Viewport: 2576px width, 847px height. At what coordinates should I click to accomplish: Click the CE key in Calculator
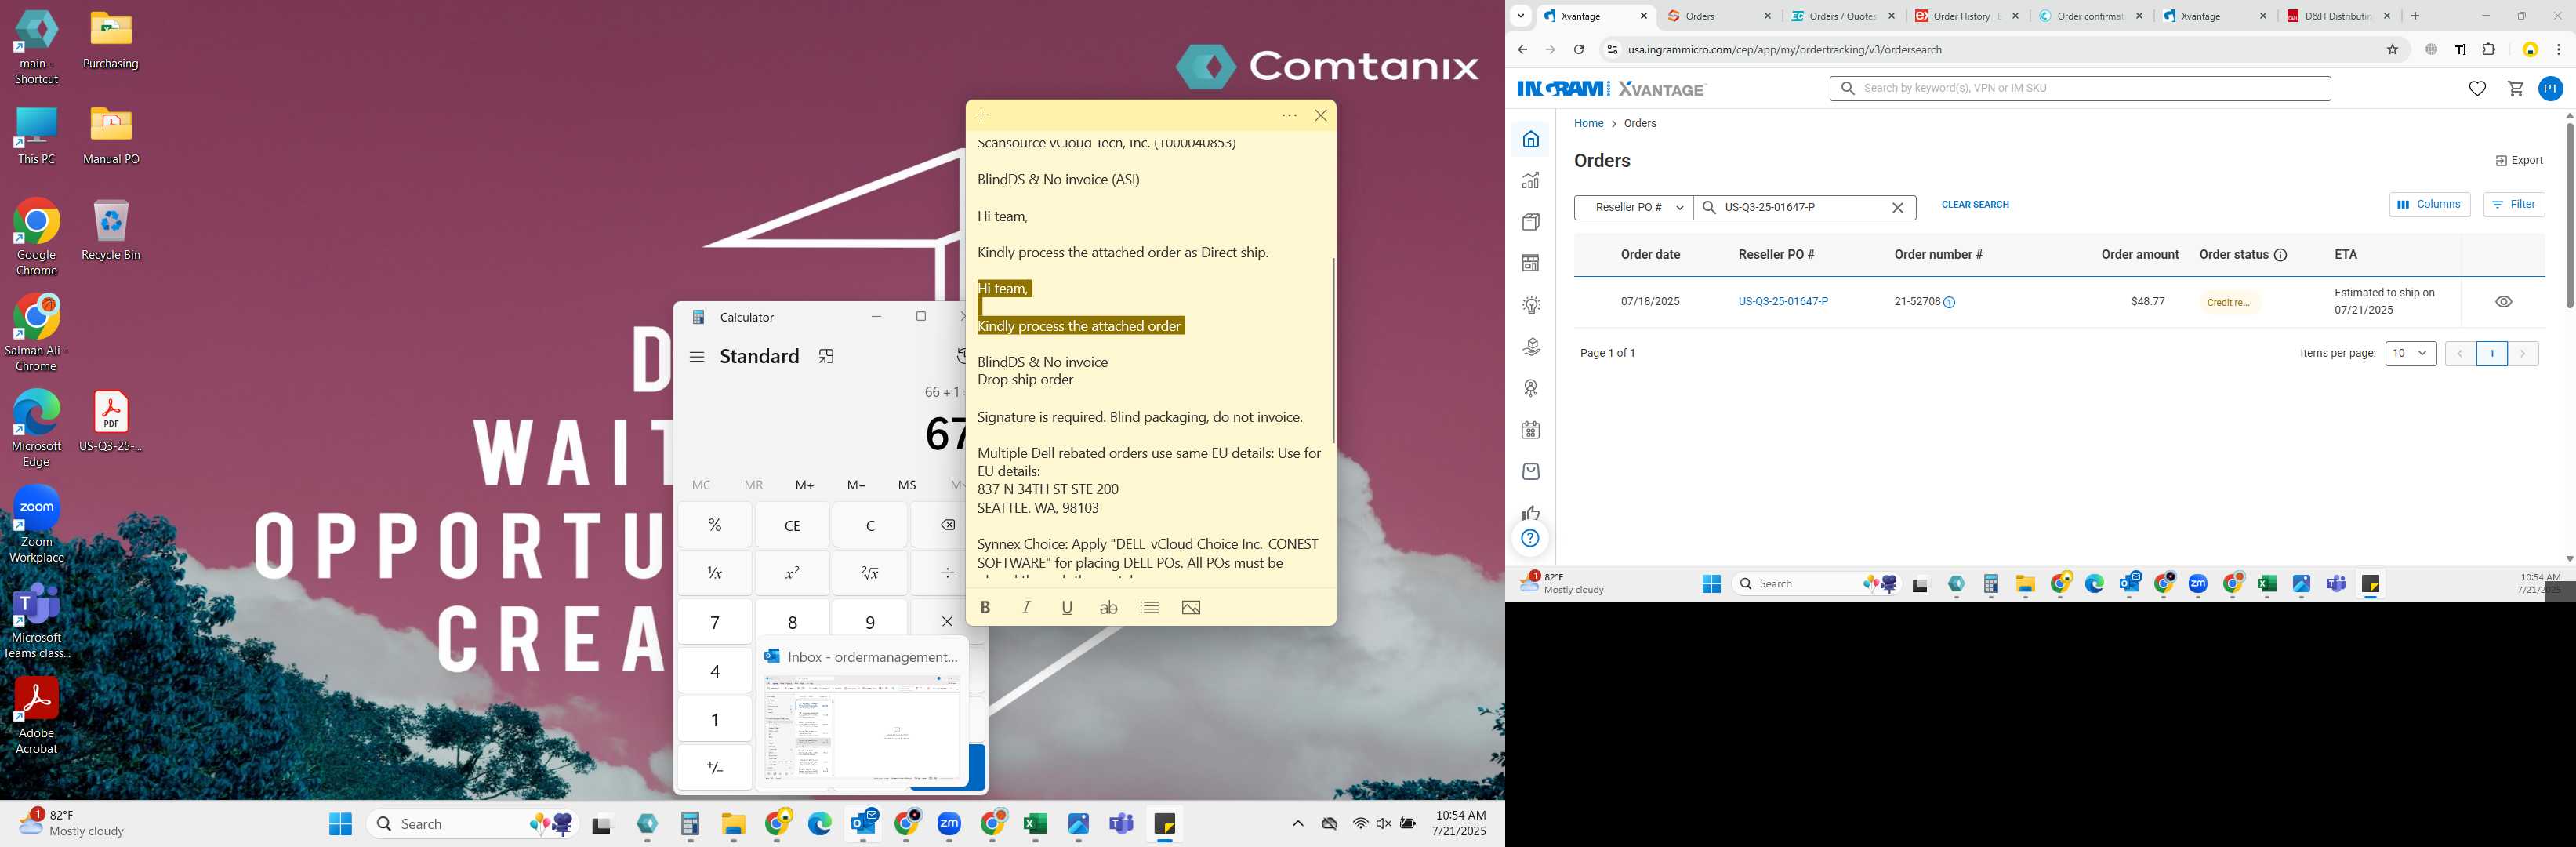point(792,525)
